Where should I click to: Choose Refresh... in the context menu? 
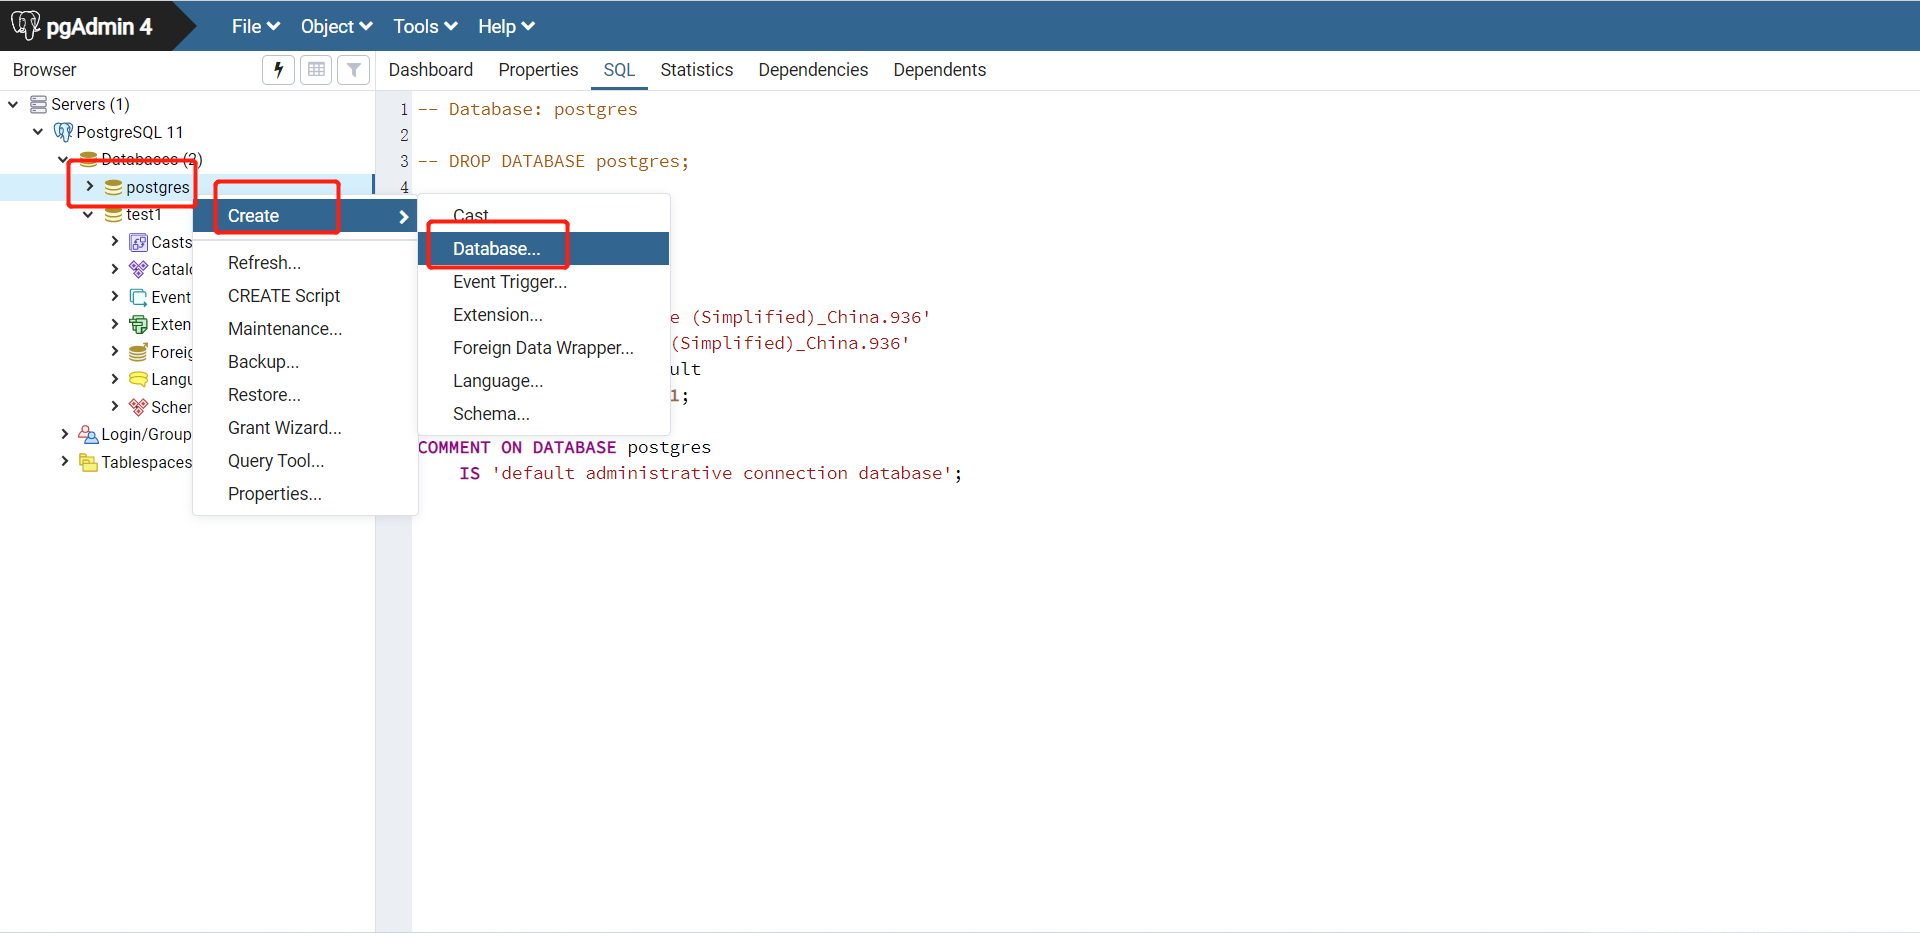(305, 263)
